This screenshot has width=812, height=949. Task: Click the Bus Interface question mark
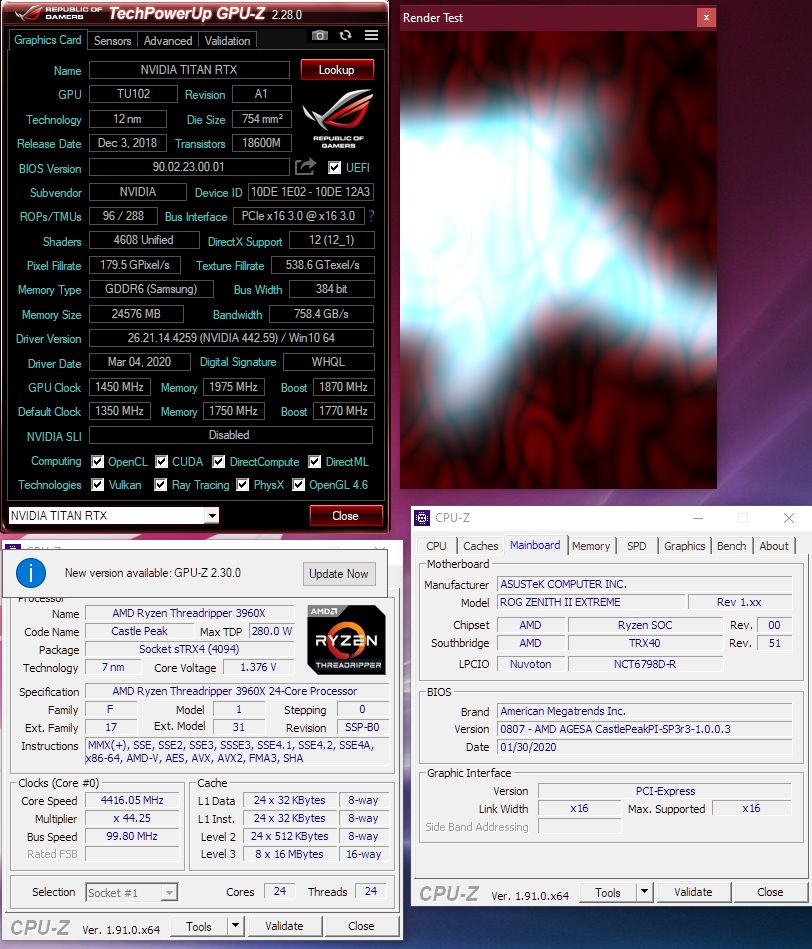coord(372,216)
